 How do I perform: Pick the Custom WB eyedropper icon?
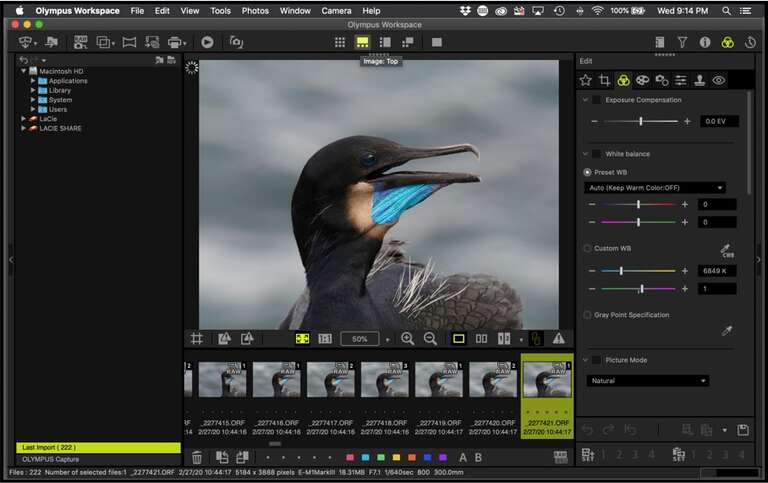[728, 250]
